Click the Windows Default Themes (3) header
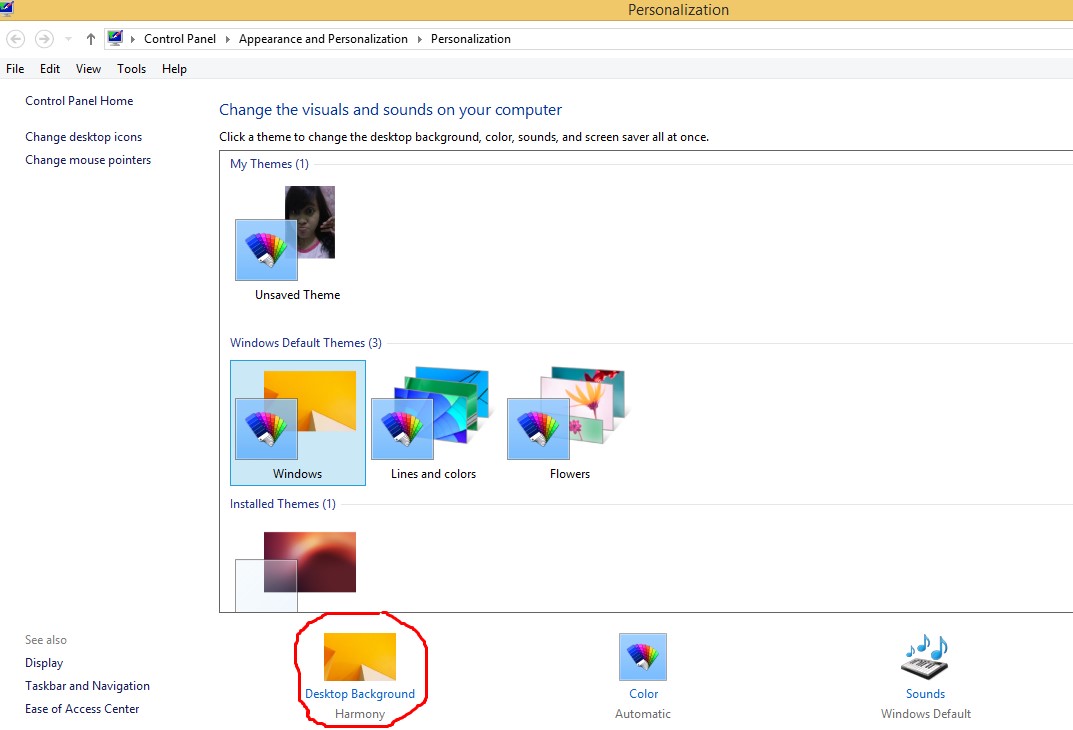The height and width of the screenshot is (730, 1073). pos(306,343)
